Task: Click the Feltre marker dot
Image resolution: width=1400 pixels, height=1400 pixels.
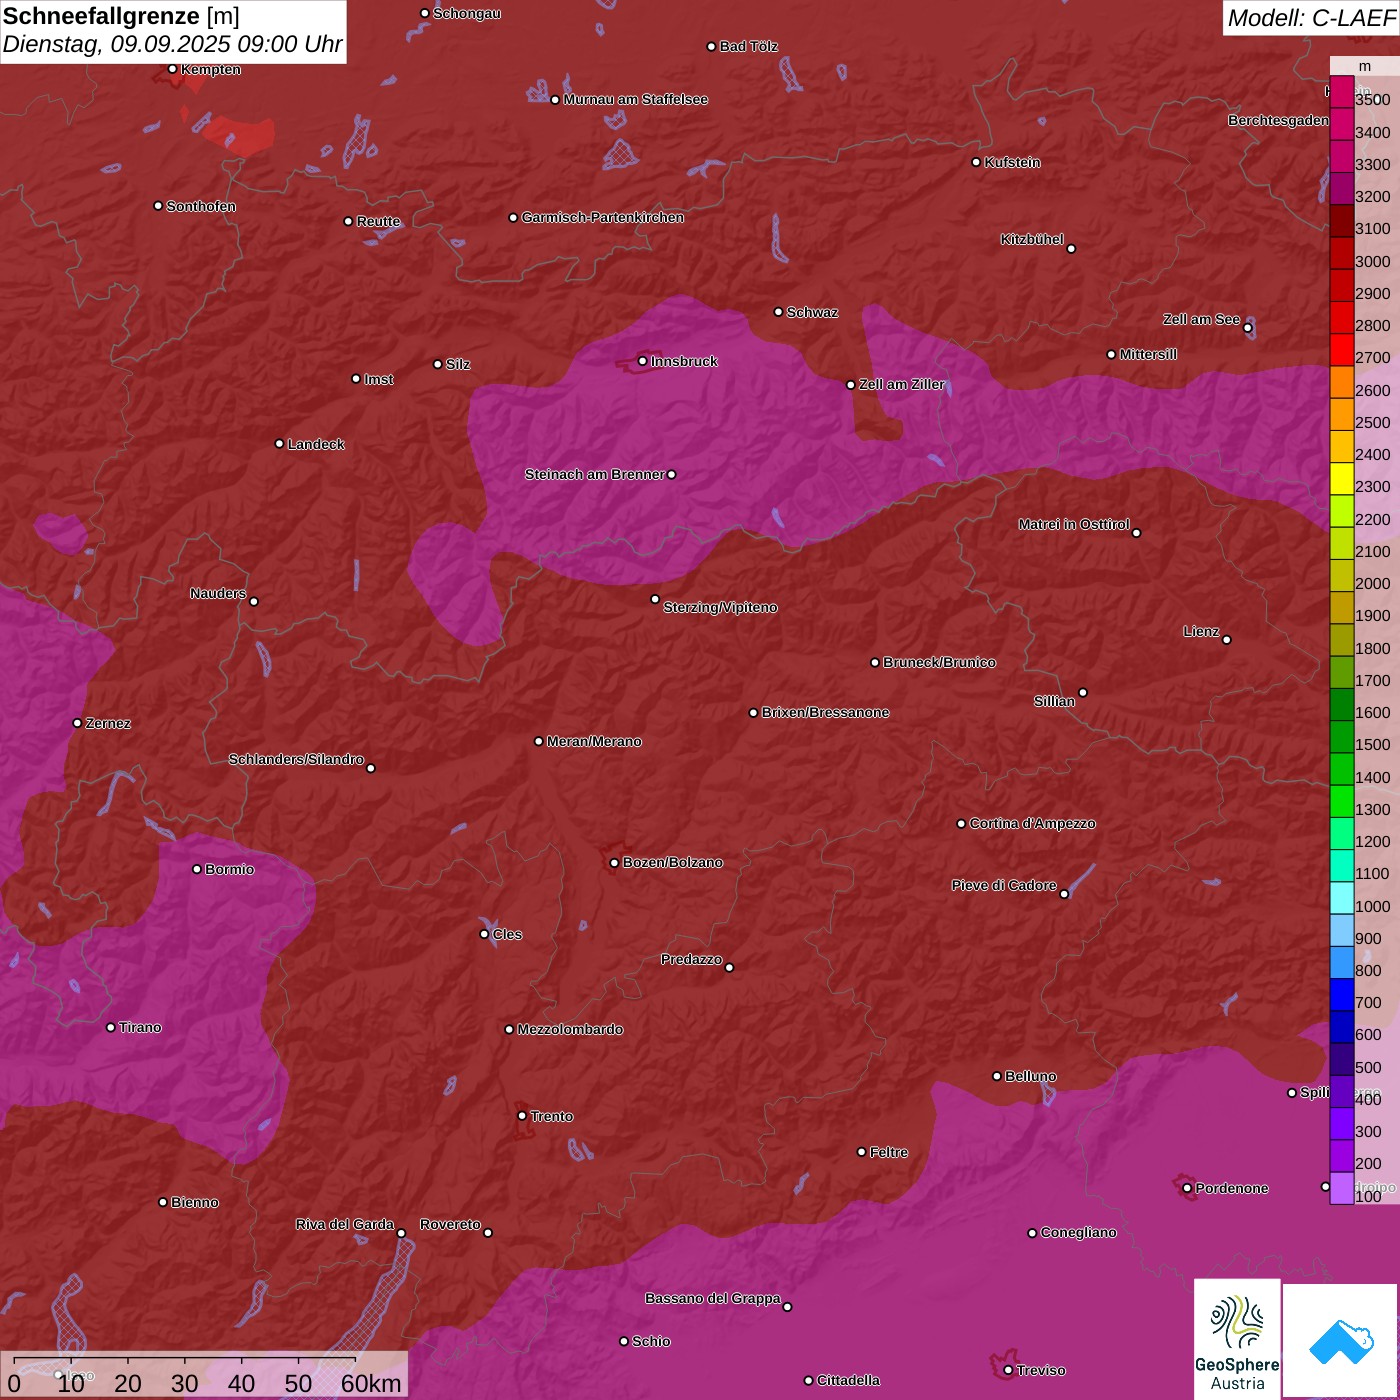Action: point(862,1152)
